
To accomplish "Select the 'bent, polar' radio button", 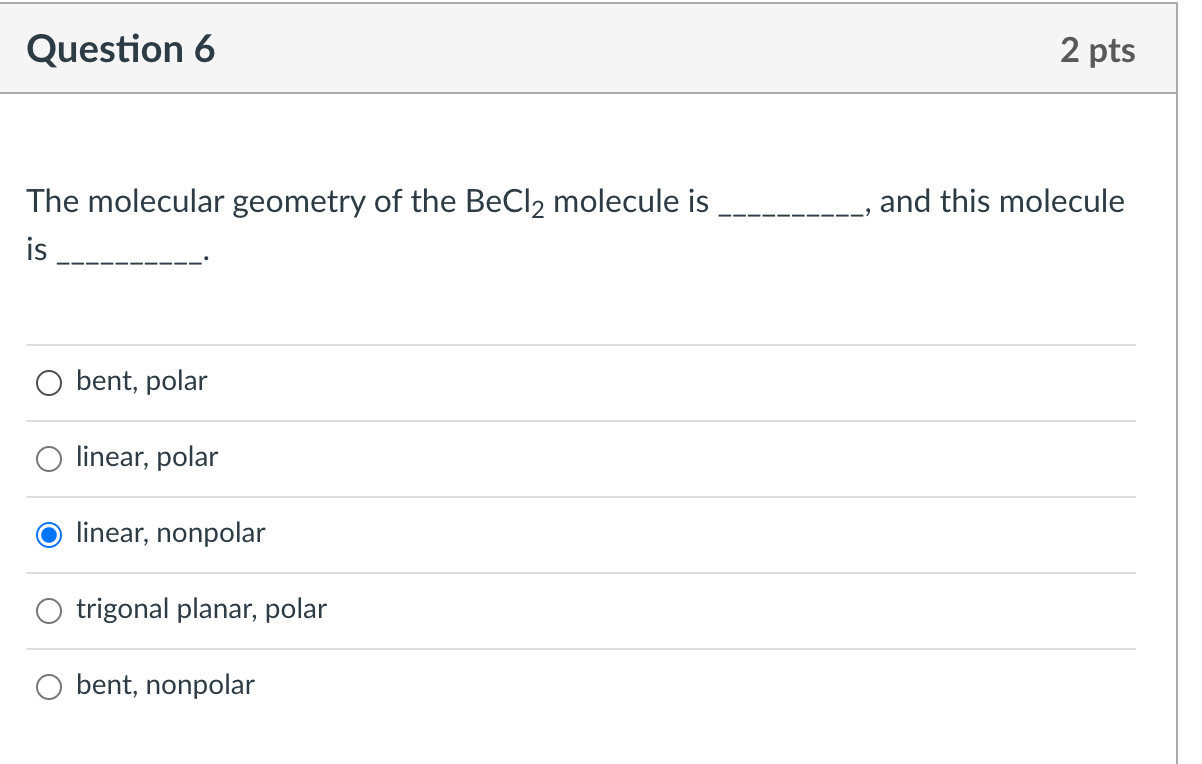I will click(48, 382).
